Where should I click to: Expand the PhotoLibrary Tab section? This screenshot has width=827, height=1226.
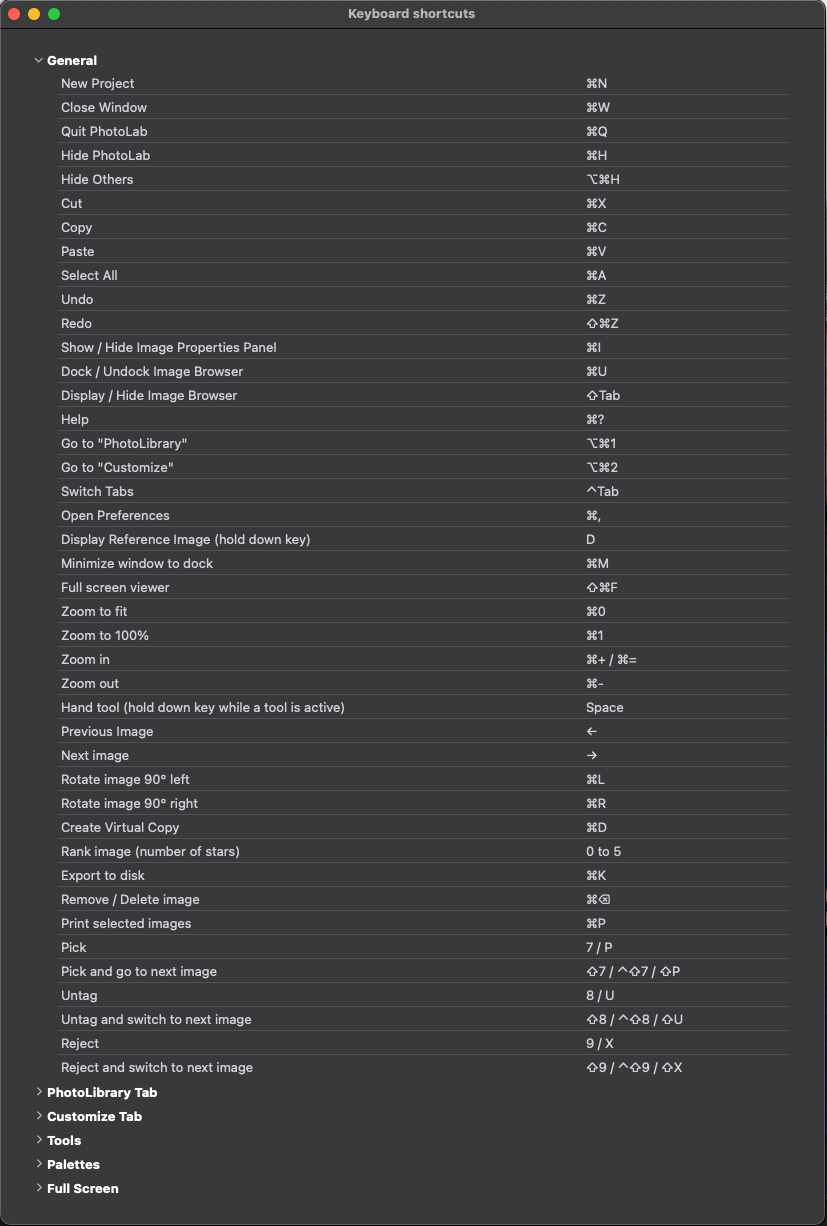(39, 1092)
